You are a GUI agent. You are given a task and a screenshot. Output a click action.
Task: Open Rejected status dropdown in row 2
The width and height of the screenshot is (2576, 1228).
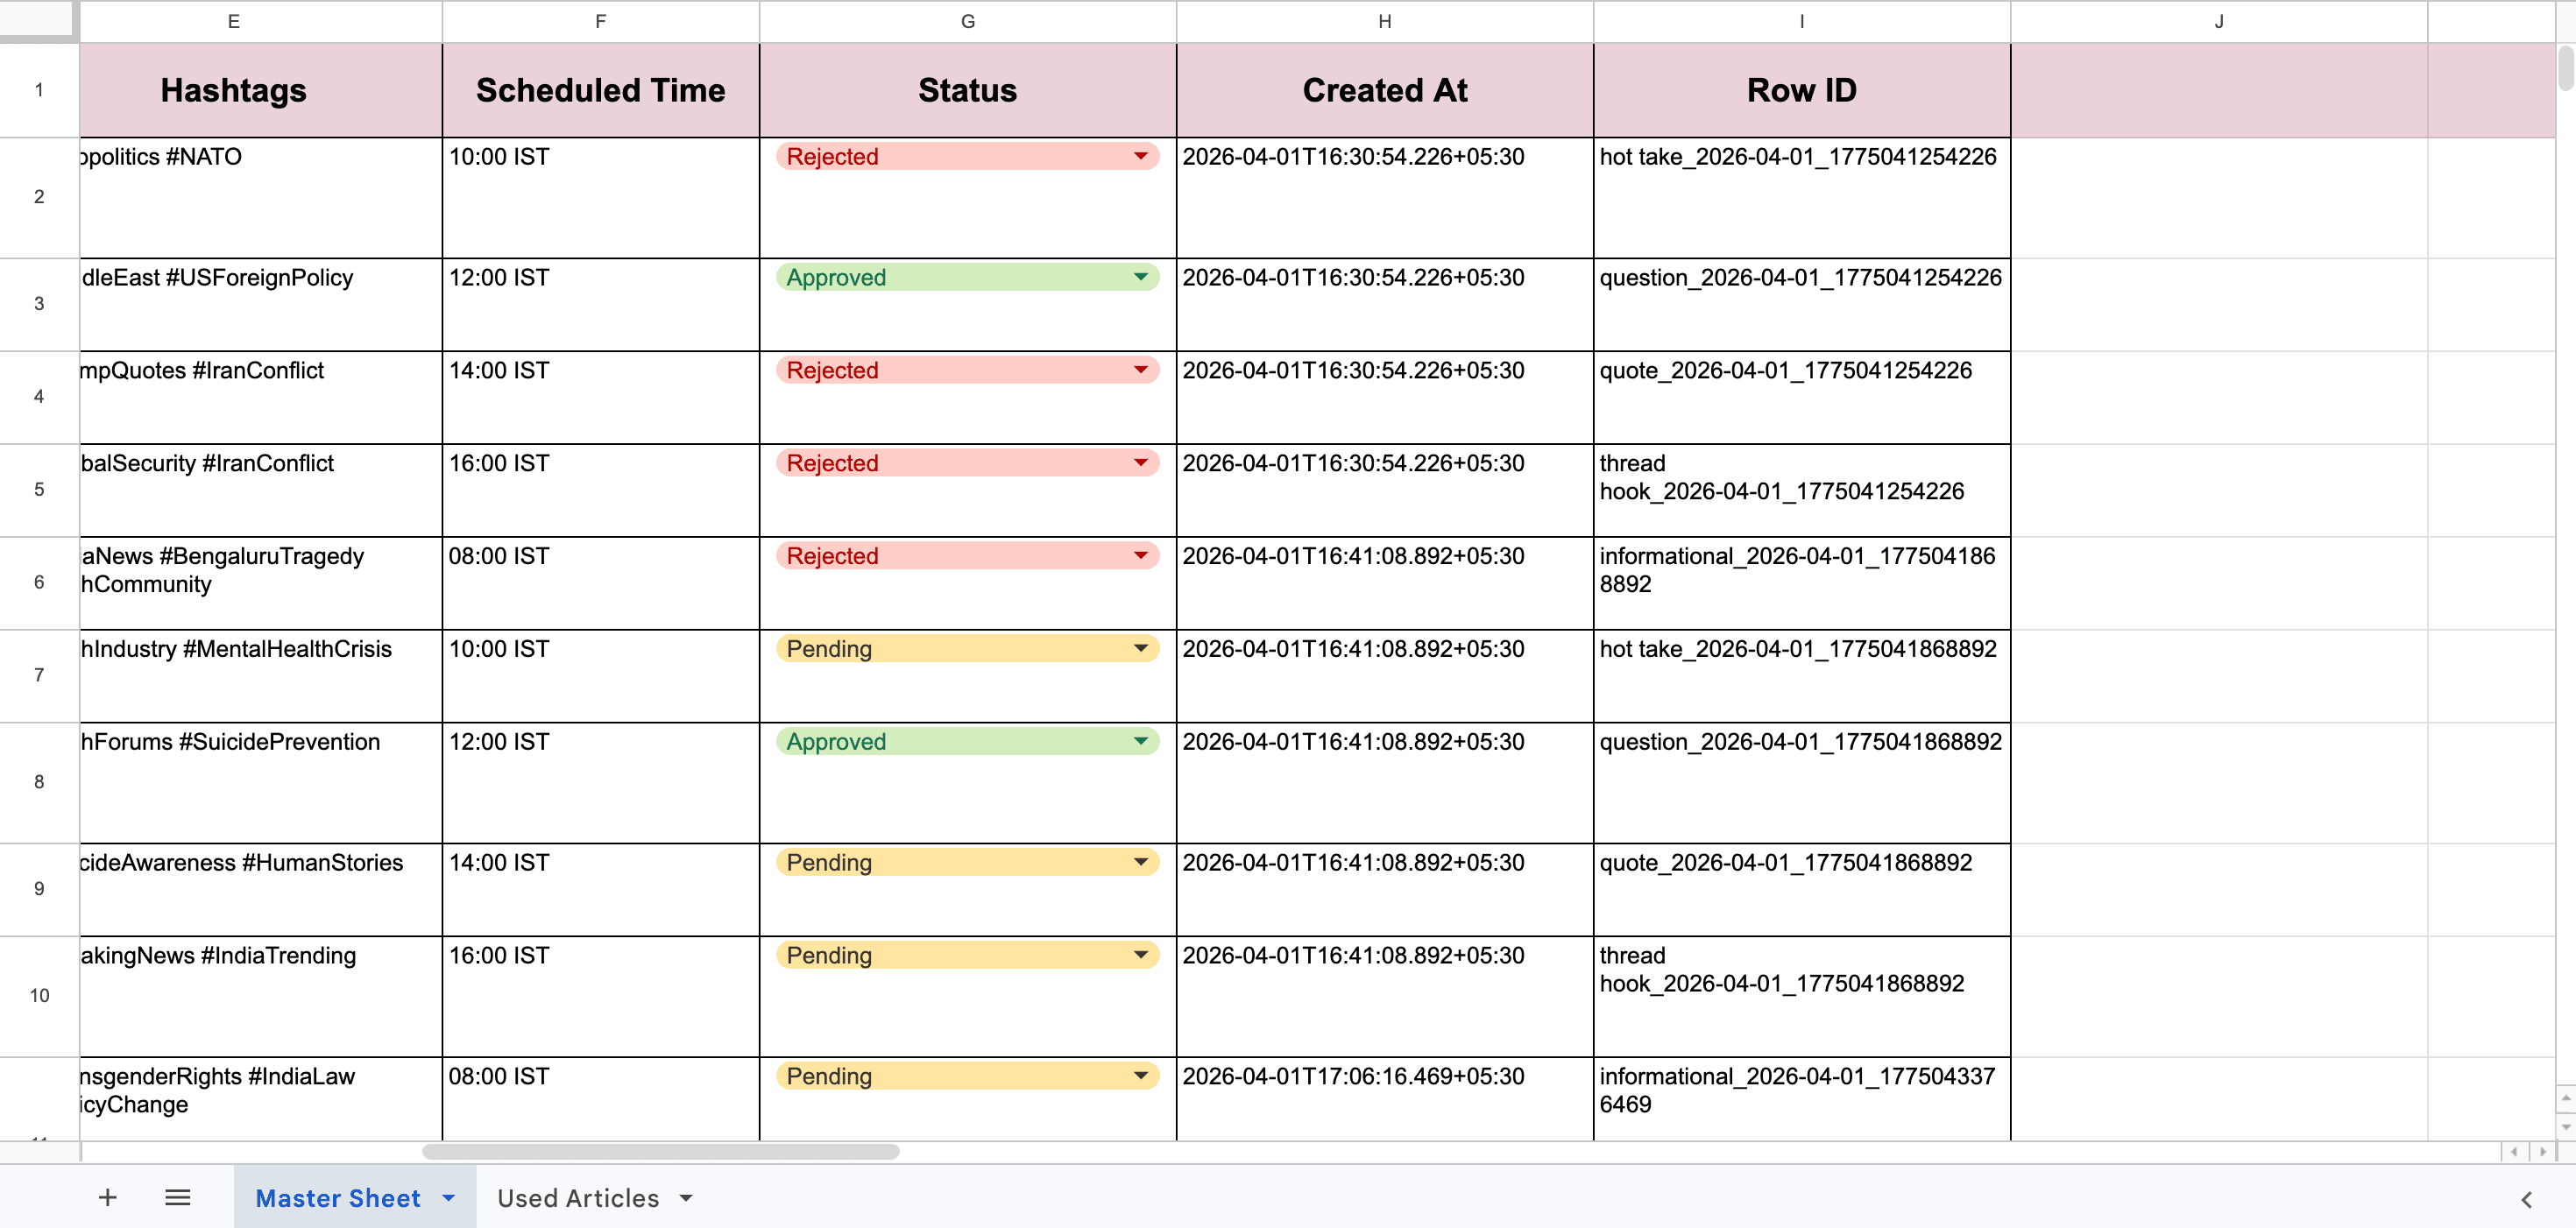point(1140,156)
